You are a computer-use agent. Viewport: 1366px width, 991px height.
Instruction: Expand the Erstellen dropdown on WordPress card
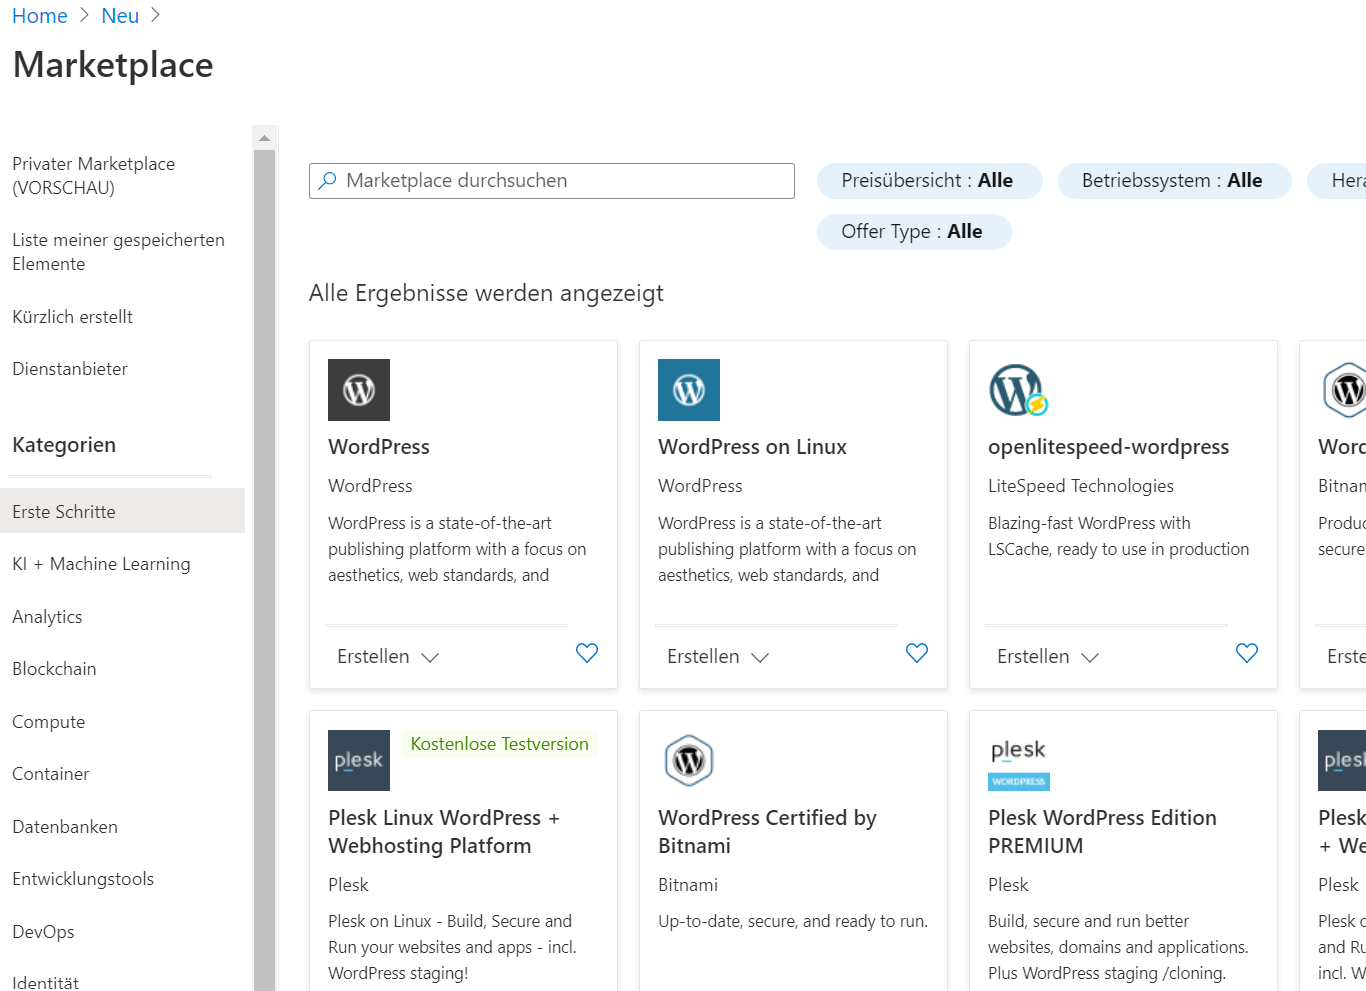pos(388,657)
